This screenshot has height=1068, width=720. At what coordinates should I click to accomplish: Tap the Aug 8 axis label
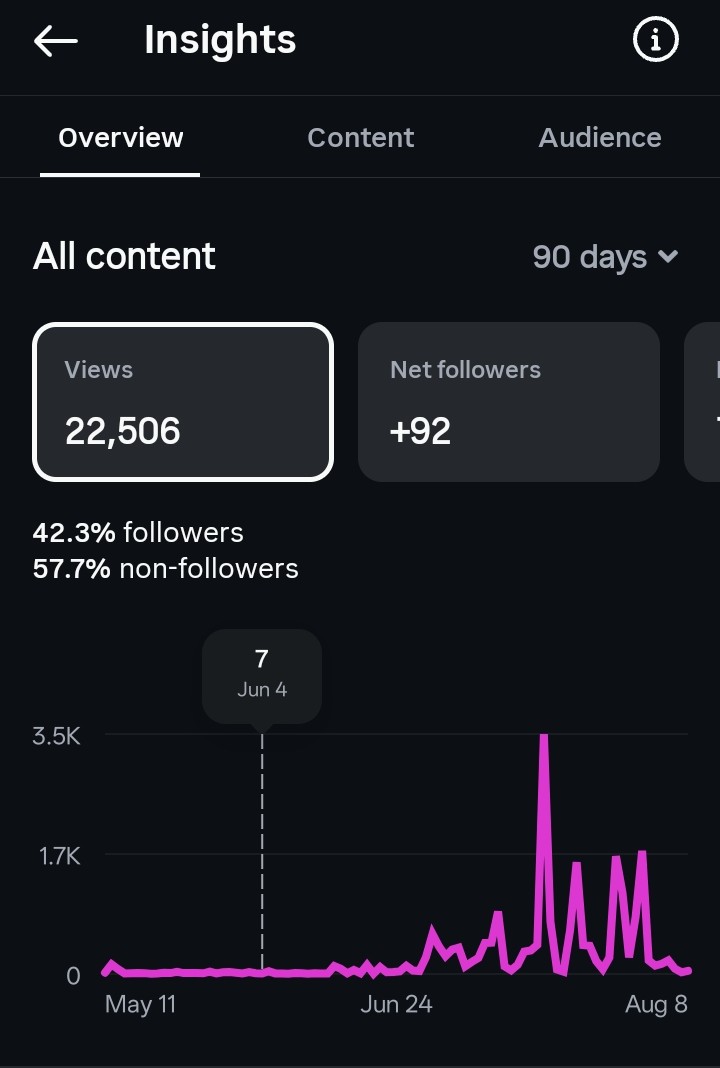[x=656, y=1005]
